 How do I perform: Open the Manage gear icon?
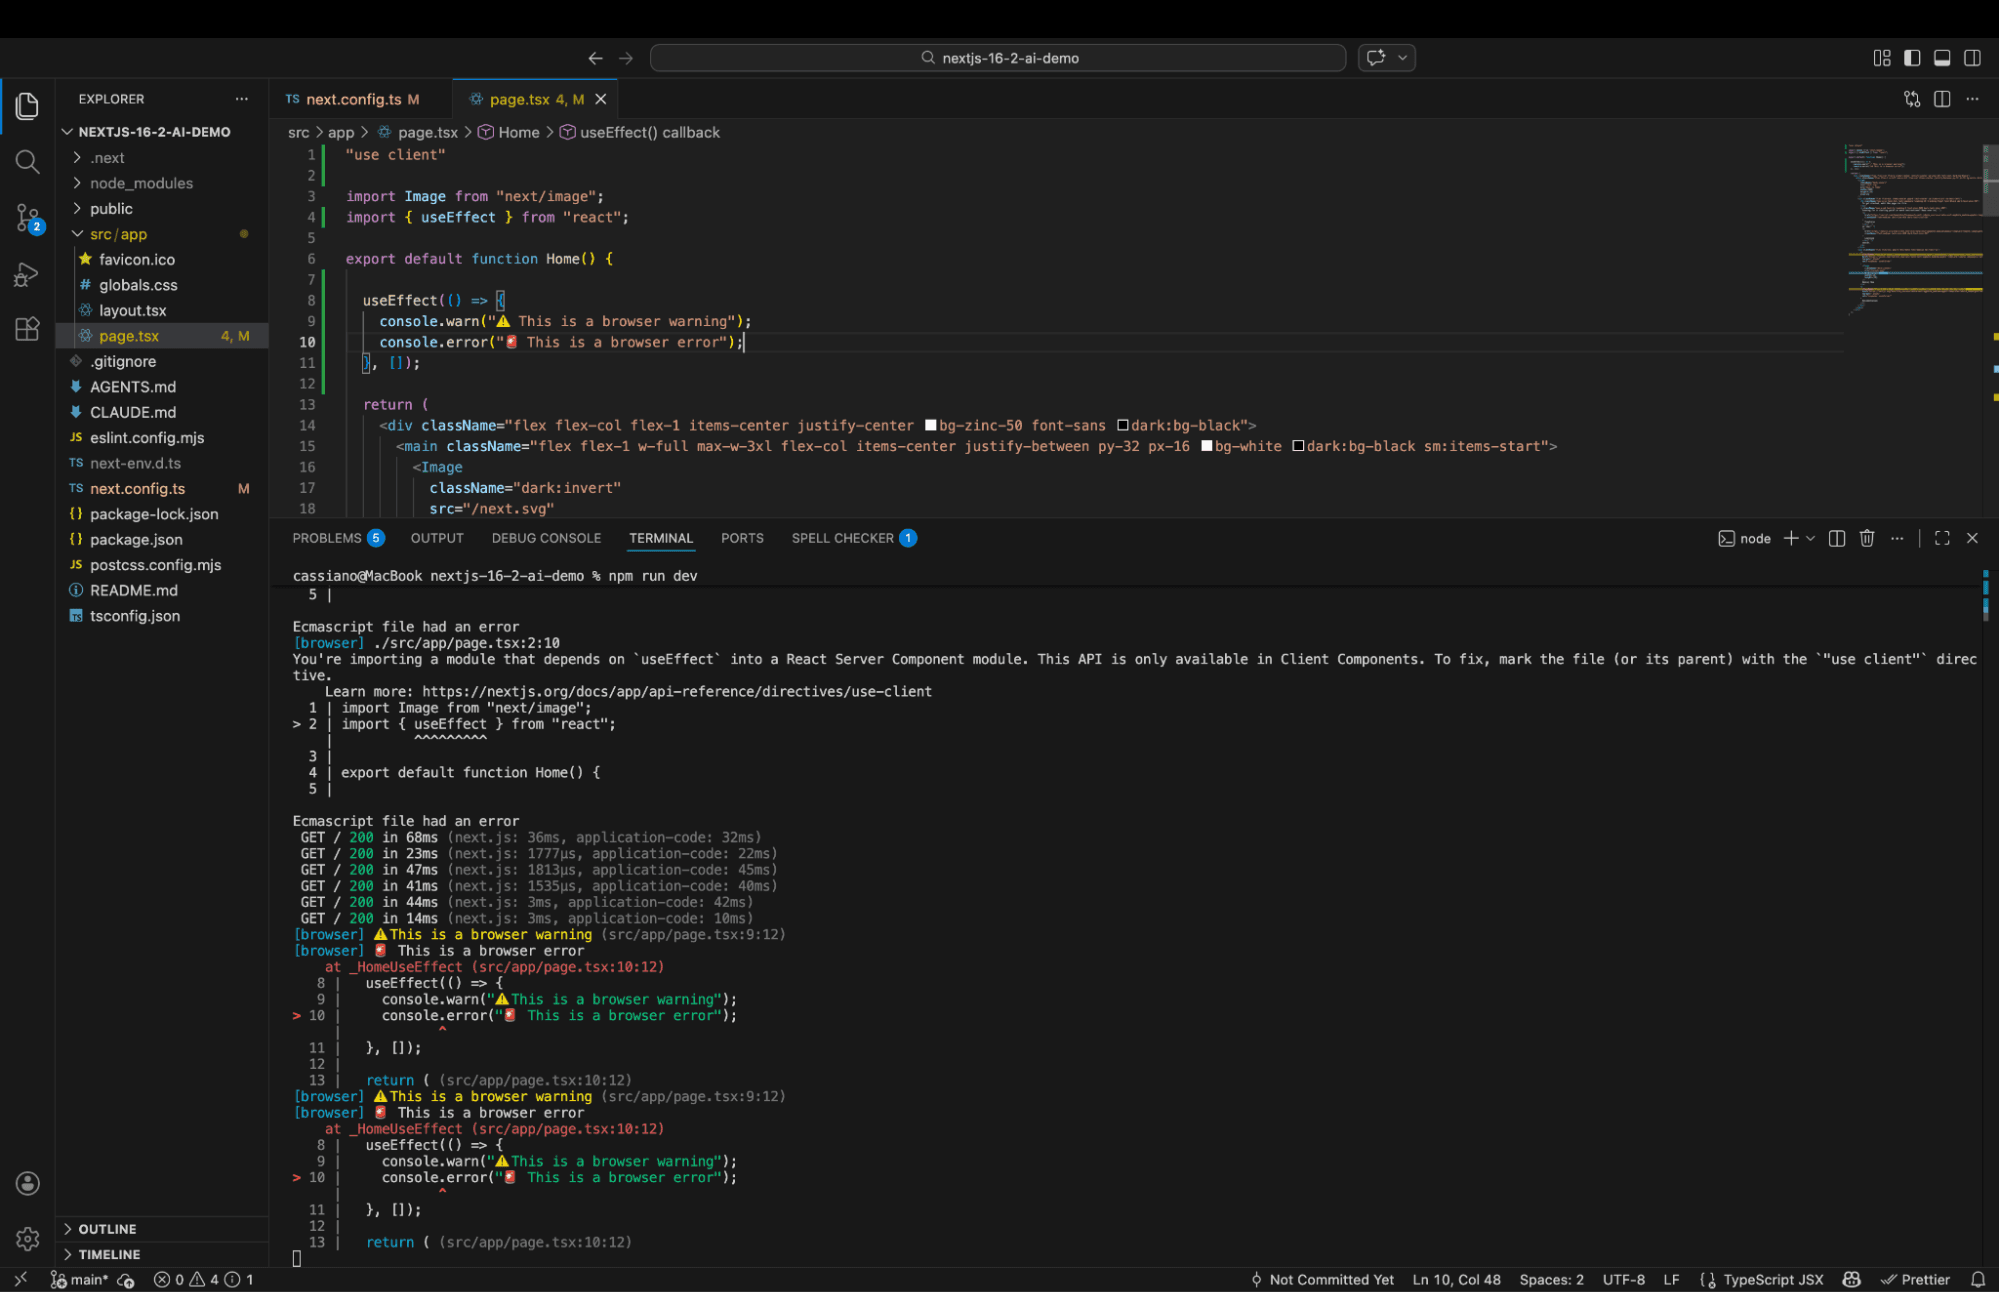pyautogui.click(x=27, y=1239)
